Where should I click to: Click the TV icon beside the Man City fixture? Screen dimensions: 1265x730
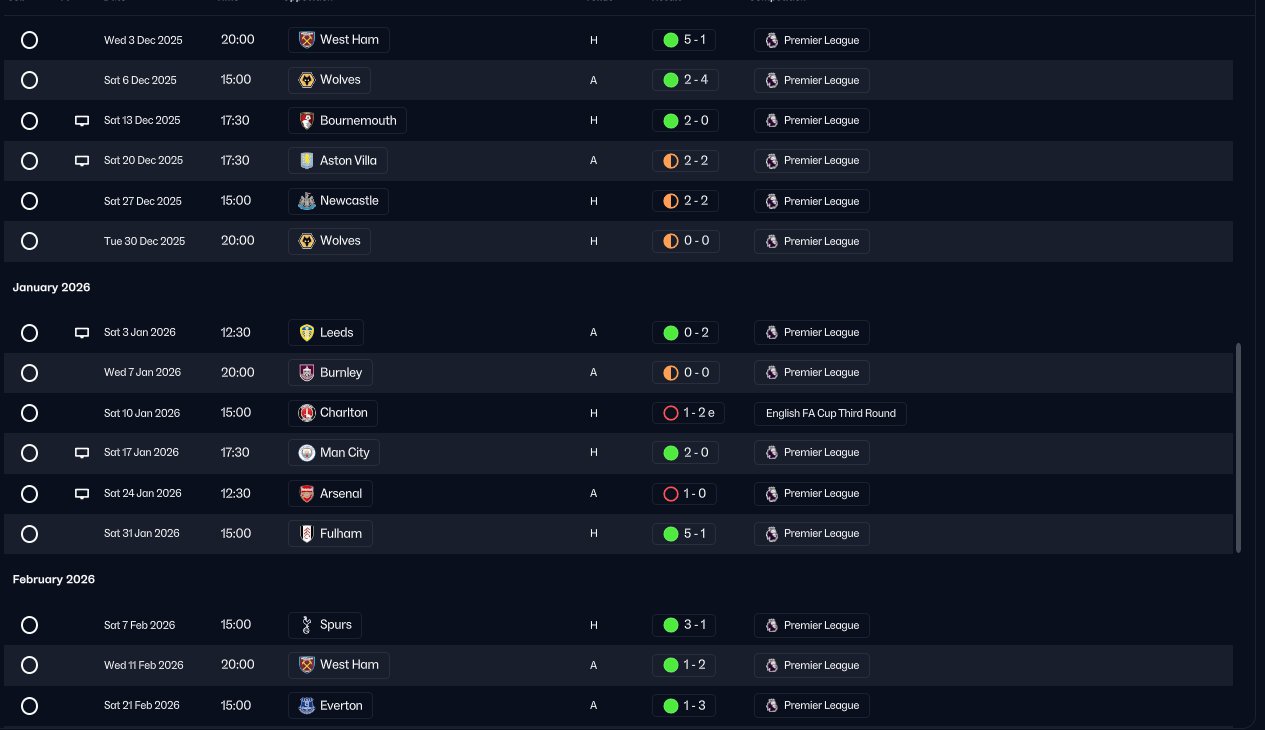tap(82, 453)
